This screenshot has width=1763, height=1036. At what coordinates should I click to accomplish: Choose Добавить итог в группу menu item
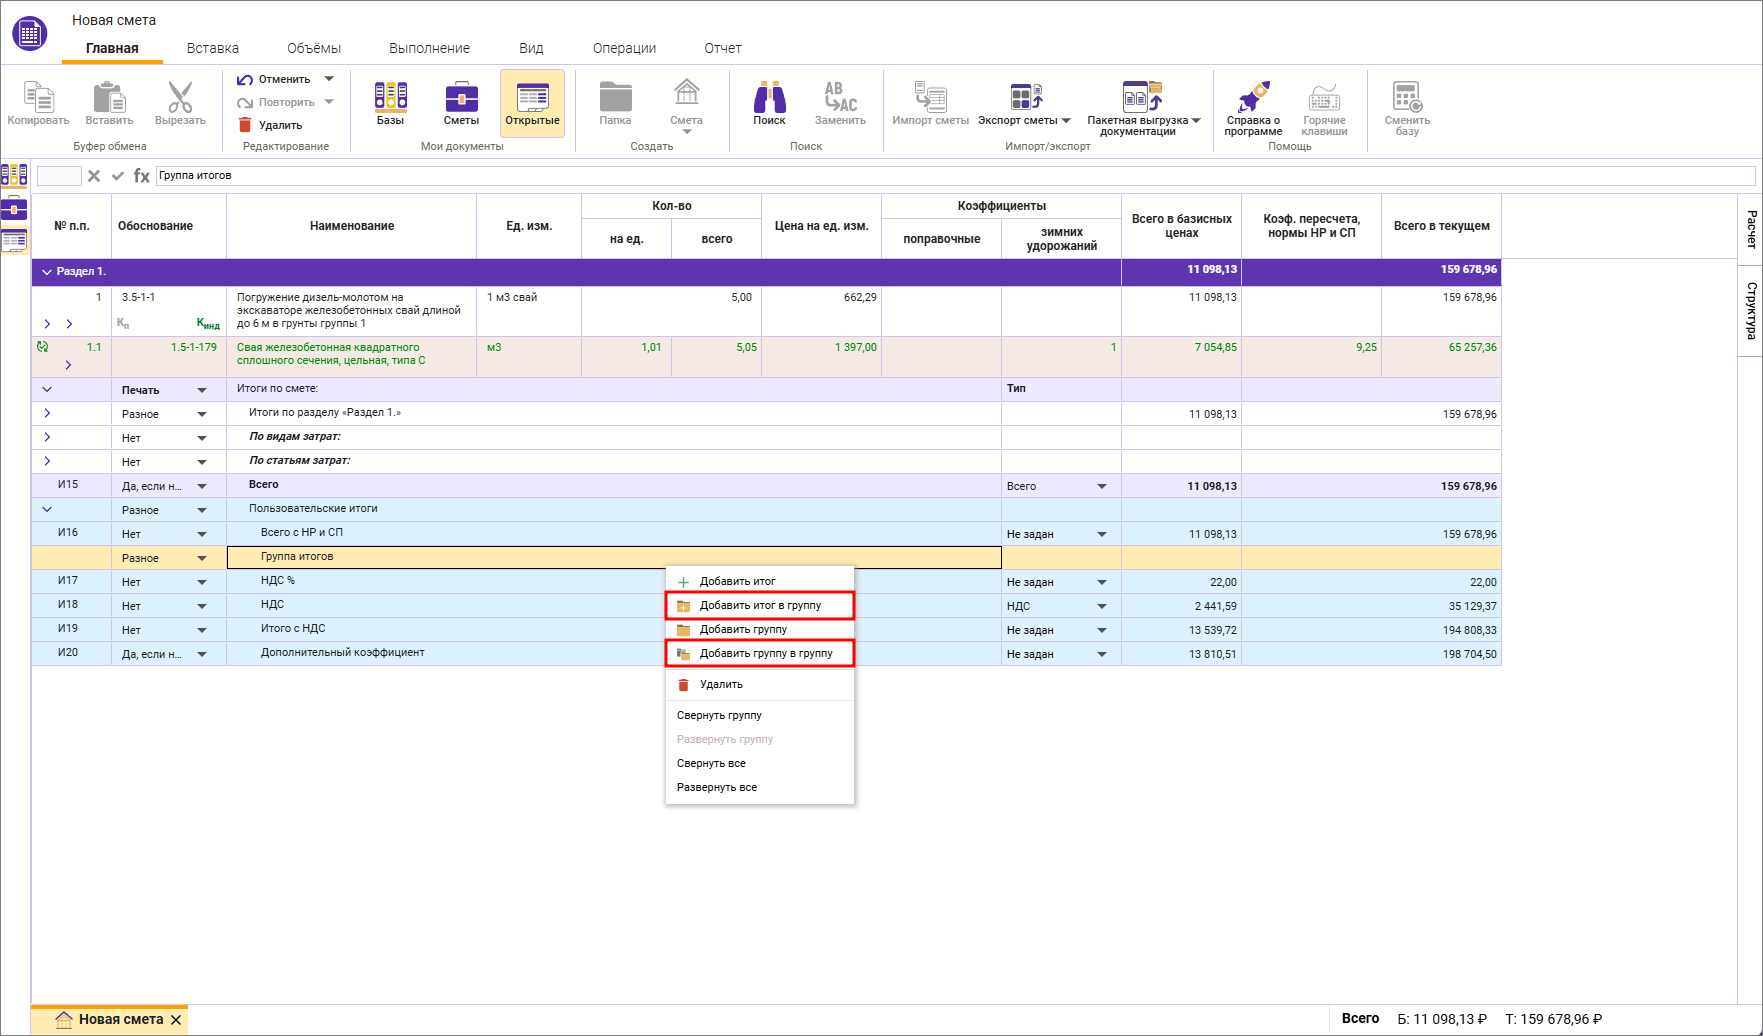pos(760,605)
